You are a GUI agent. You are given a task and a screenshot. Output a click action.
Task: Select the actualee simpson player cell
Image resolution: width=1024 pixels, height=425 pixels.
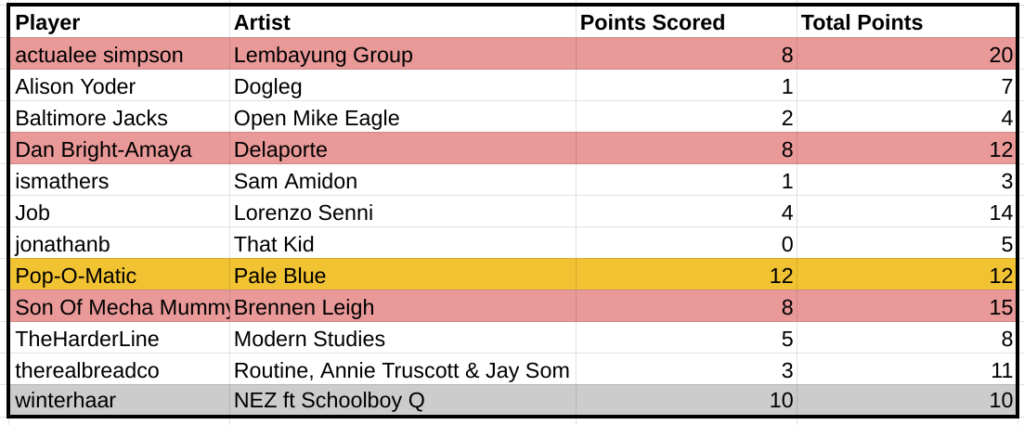[x=100, y=55]
